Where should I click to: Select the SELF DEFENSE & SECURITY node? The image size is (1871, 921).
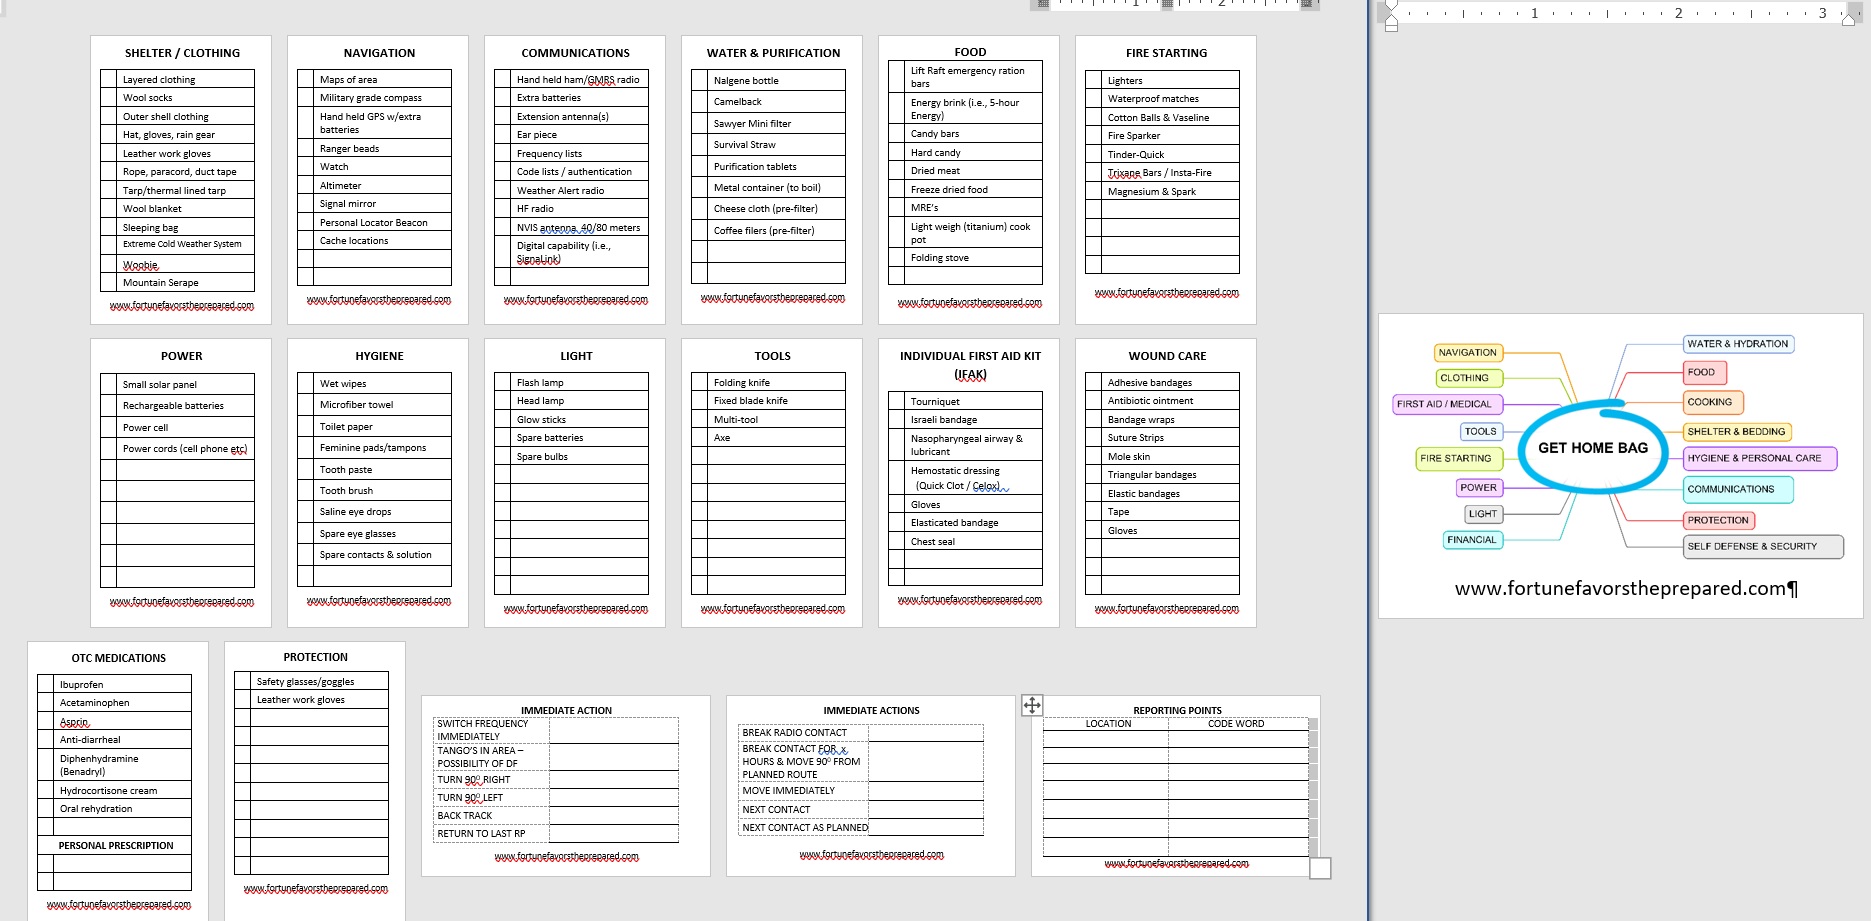[1765, 546]
